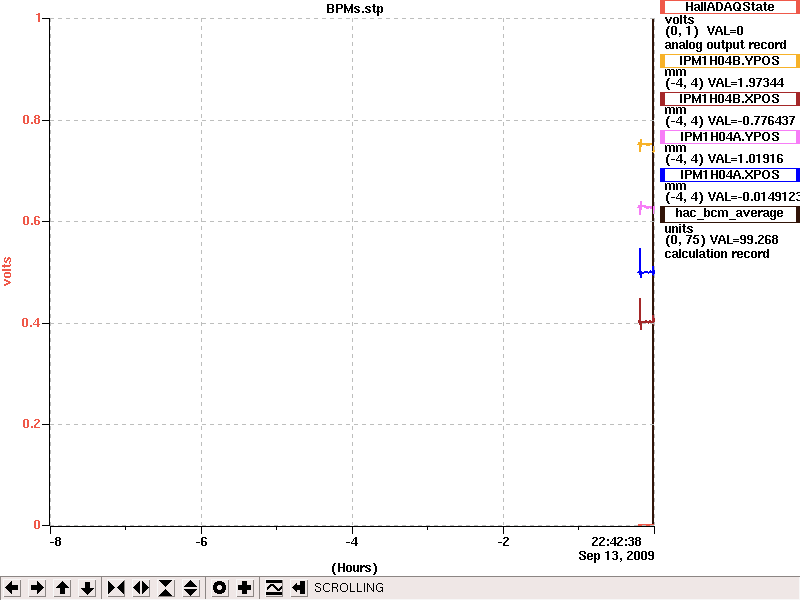Viewport: 800px width, 600px height.
Task: Pan the plot left with the left arrow
Action: (12, 588)
